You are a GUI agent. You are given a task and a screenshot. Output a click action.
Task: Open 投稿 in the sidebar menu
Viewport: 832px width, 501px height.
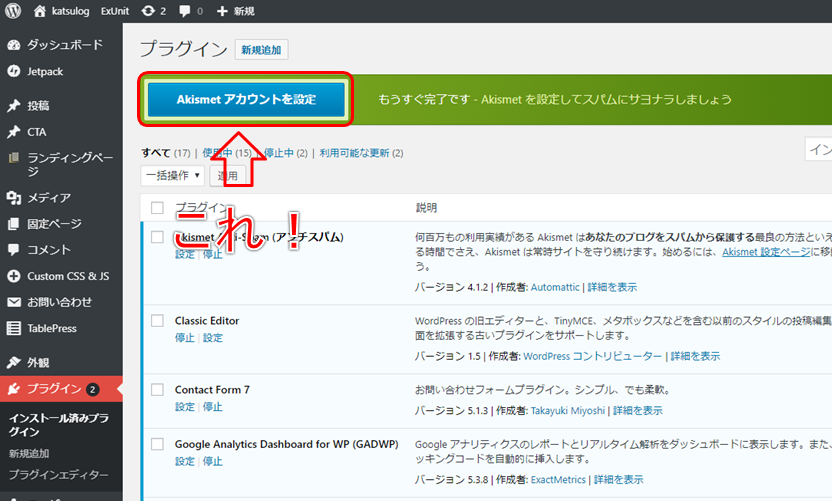coord(38,106)
